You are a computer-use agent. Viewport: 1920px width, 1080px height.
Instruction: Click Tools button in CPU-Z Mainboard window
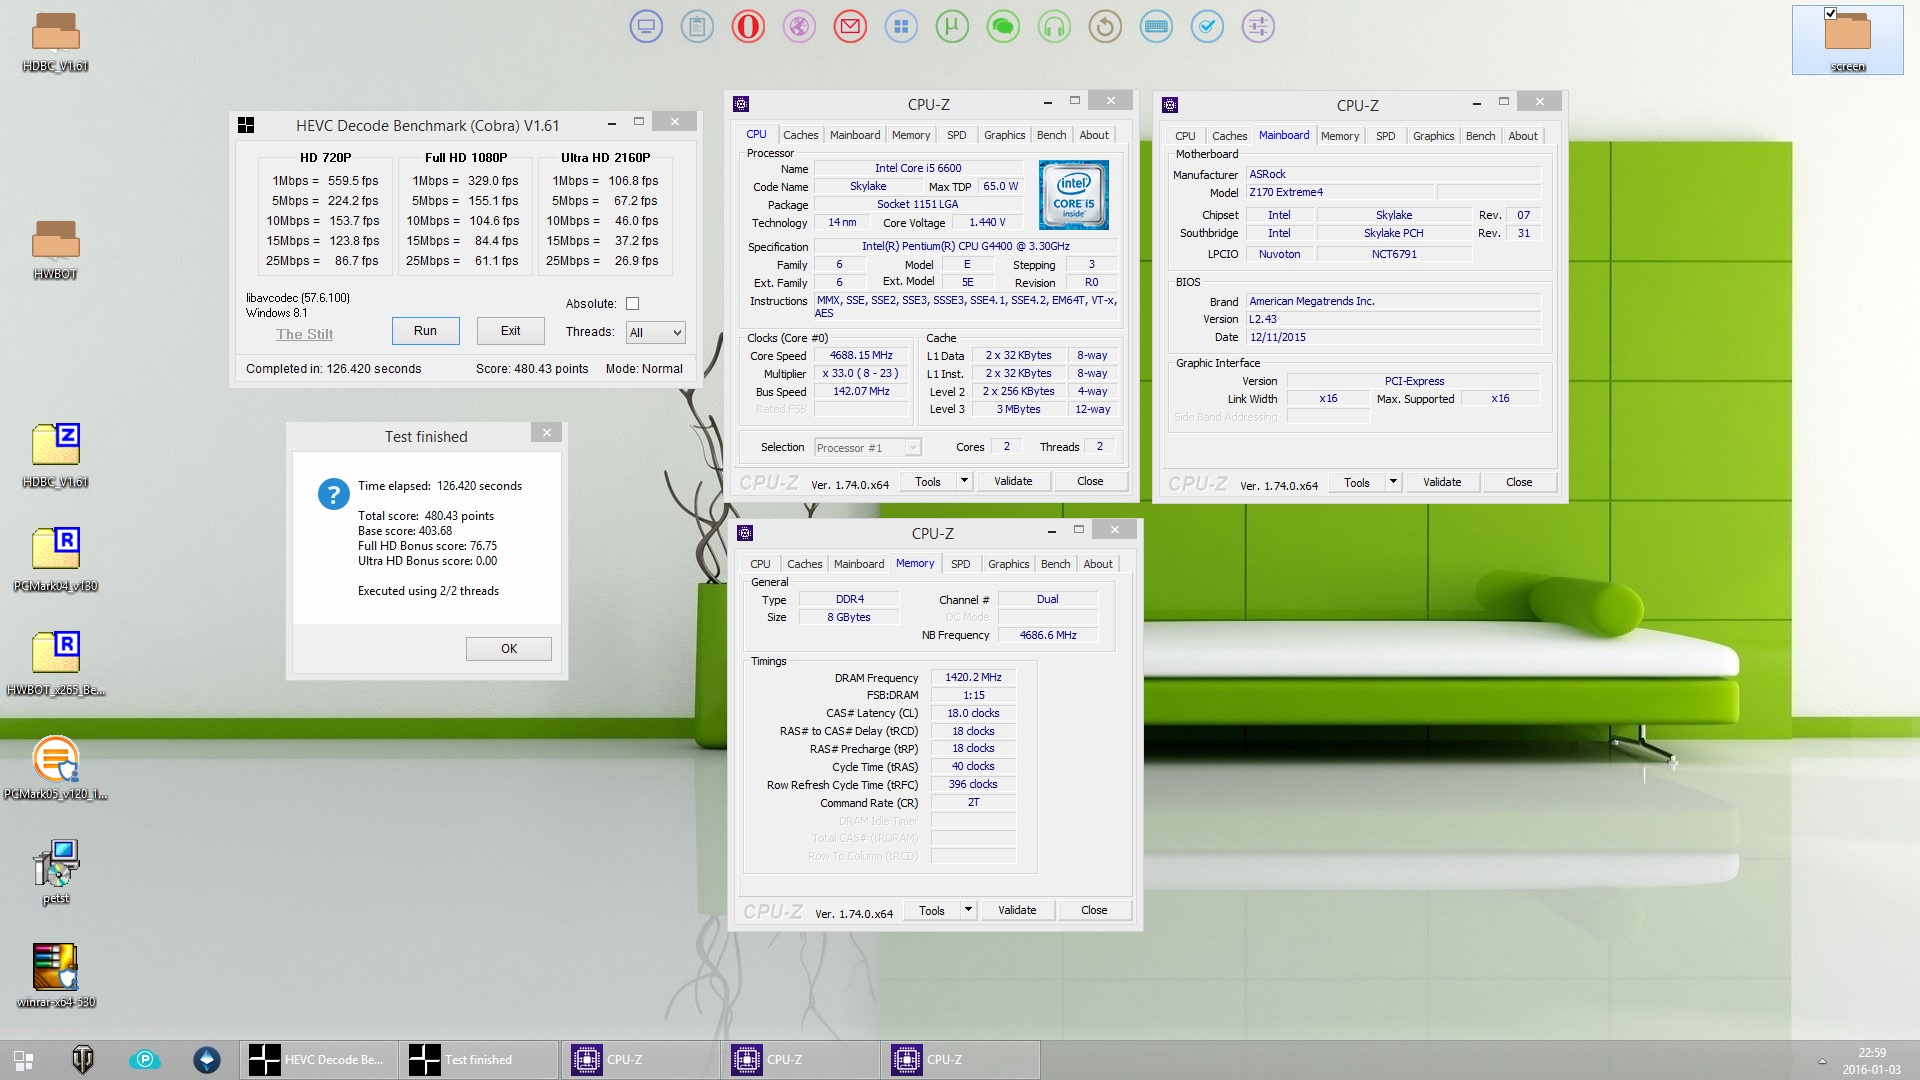(1356, 483)
